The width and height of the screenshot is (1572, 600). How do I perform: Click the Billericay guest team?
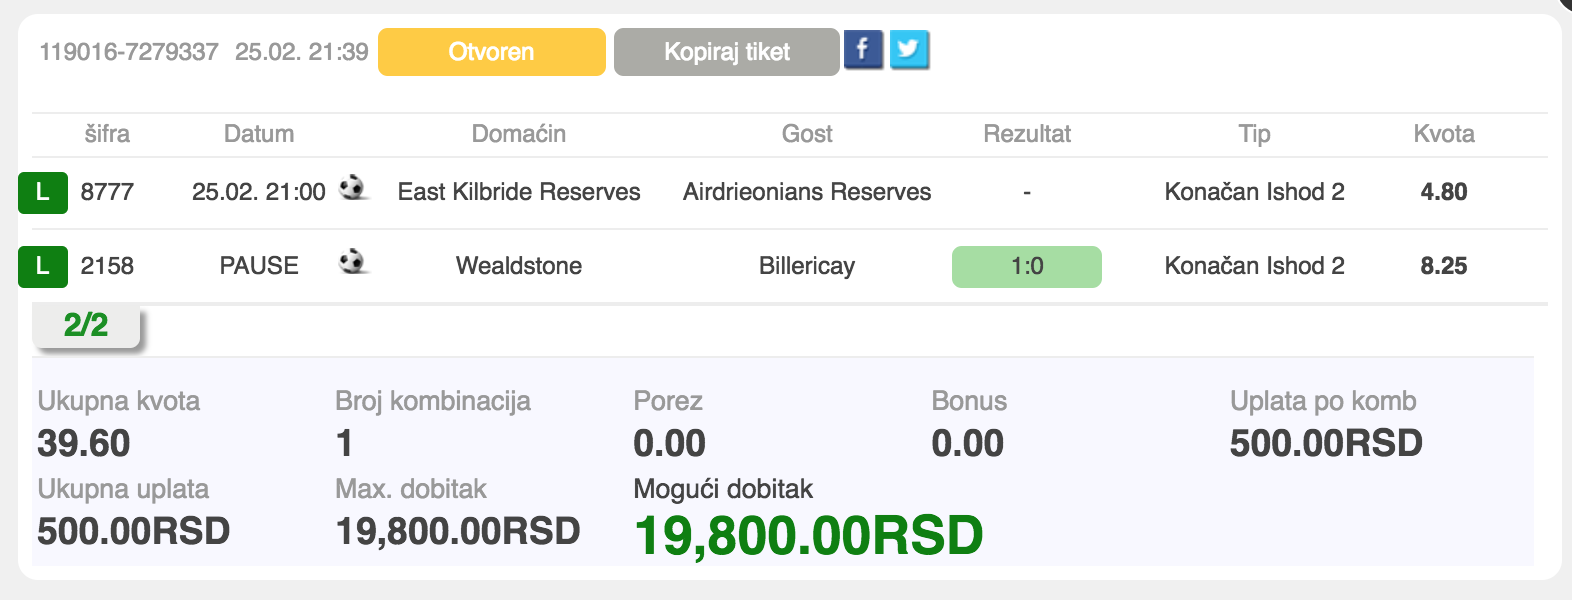(x=806, y=266)
